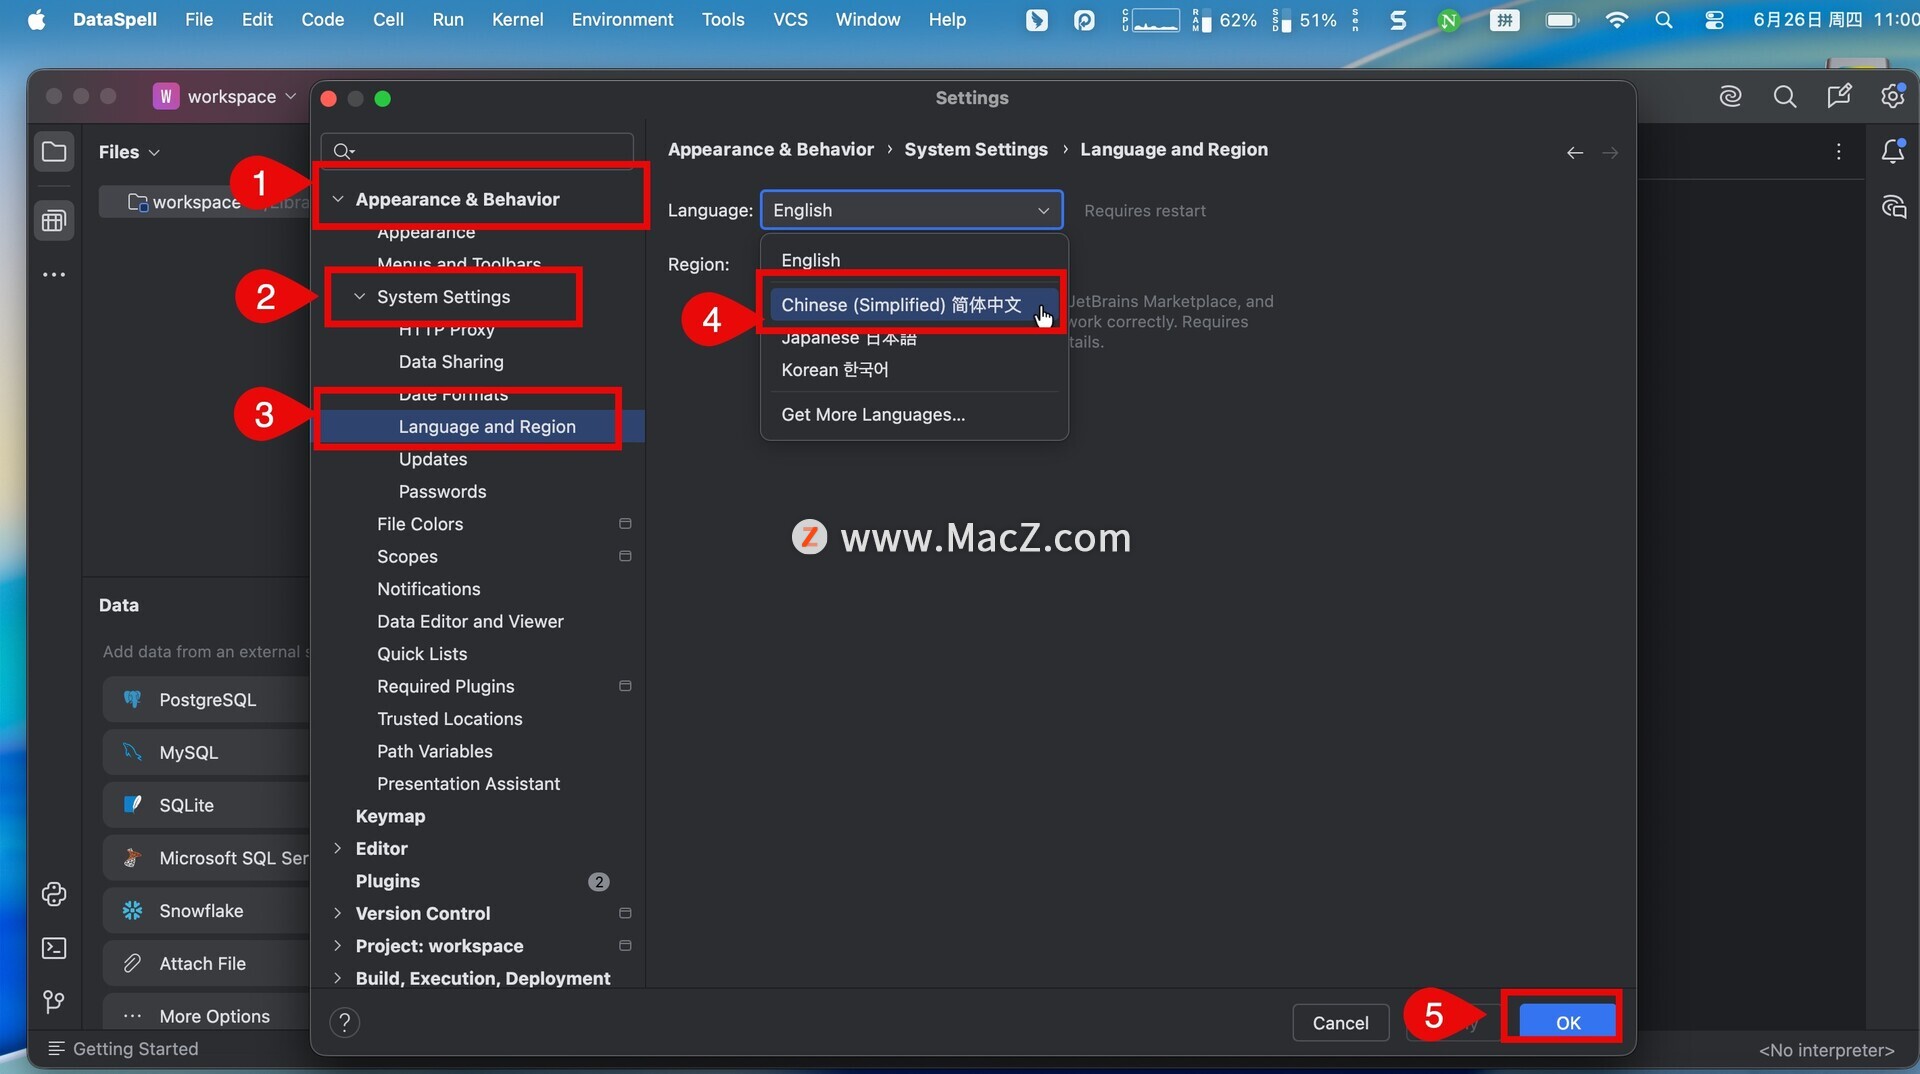
Task: Open the Language dropdown combo box
Action: pos(911,210)
